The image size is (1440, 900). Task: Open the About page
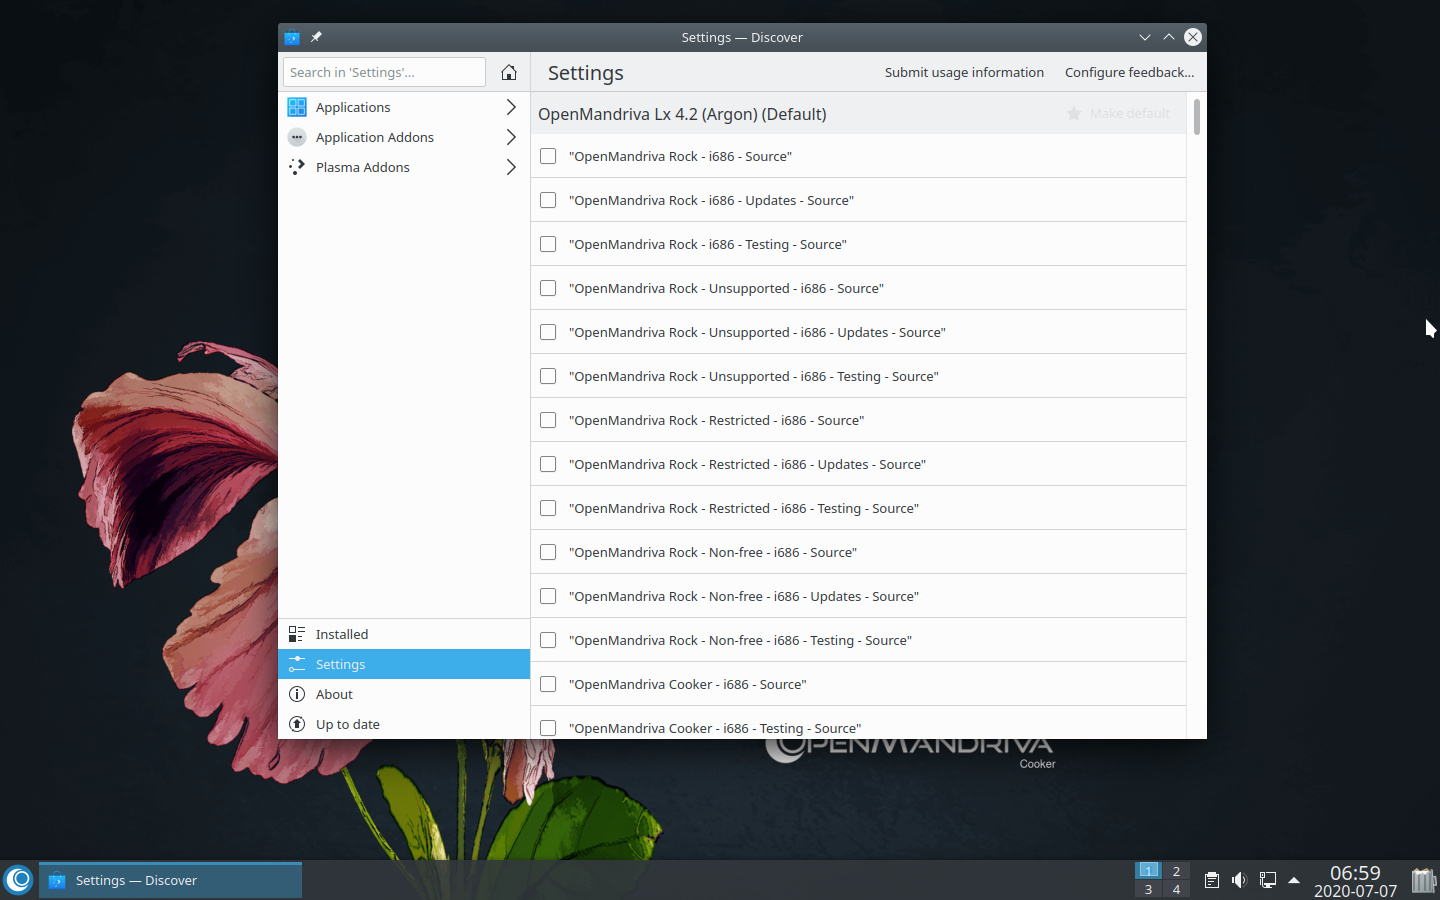coord(404,694)
